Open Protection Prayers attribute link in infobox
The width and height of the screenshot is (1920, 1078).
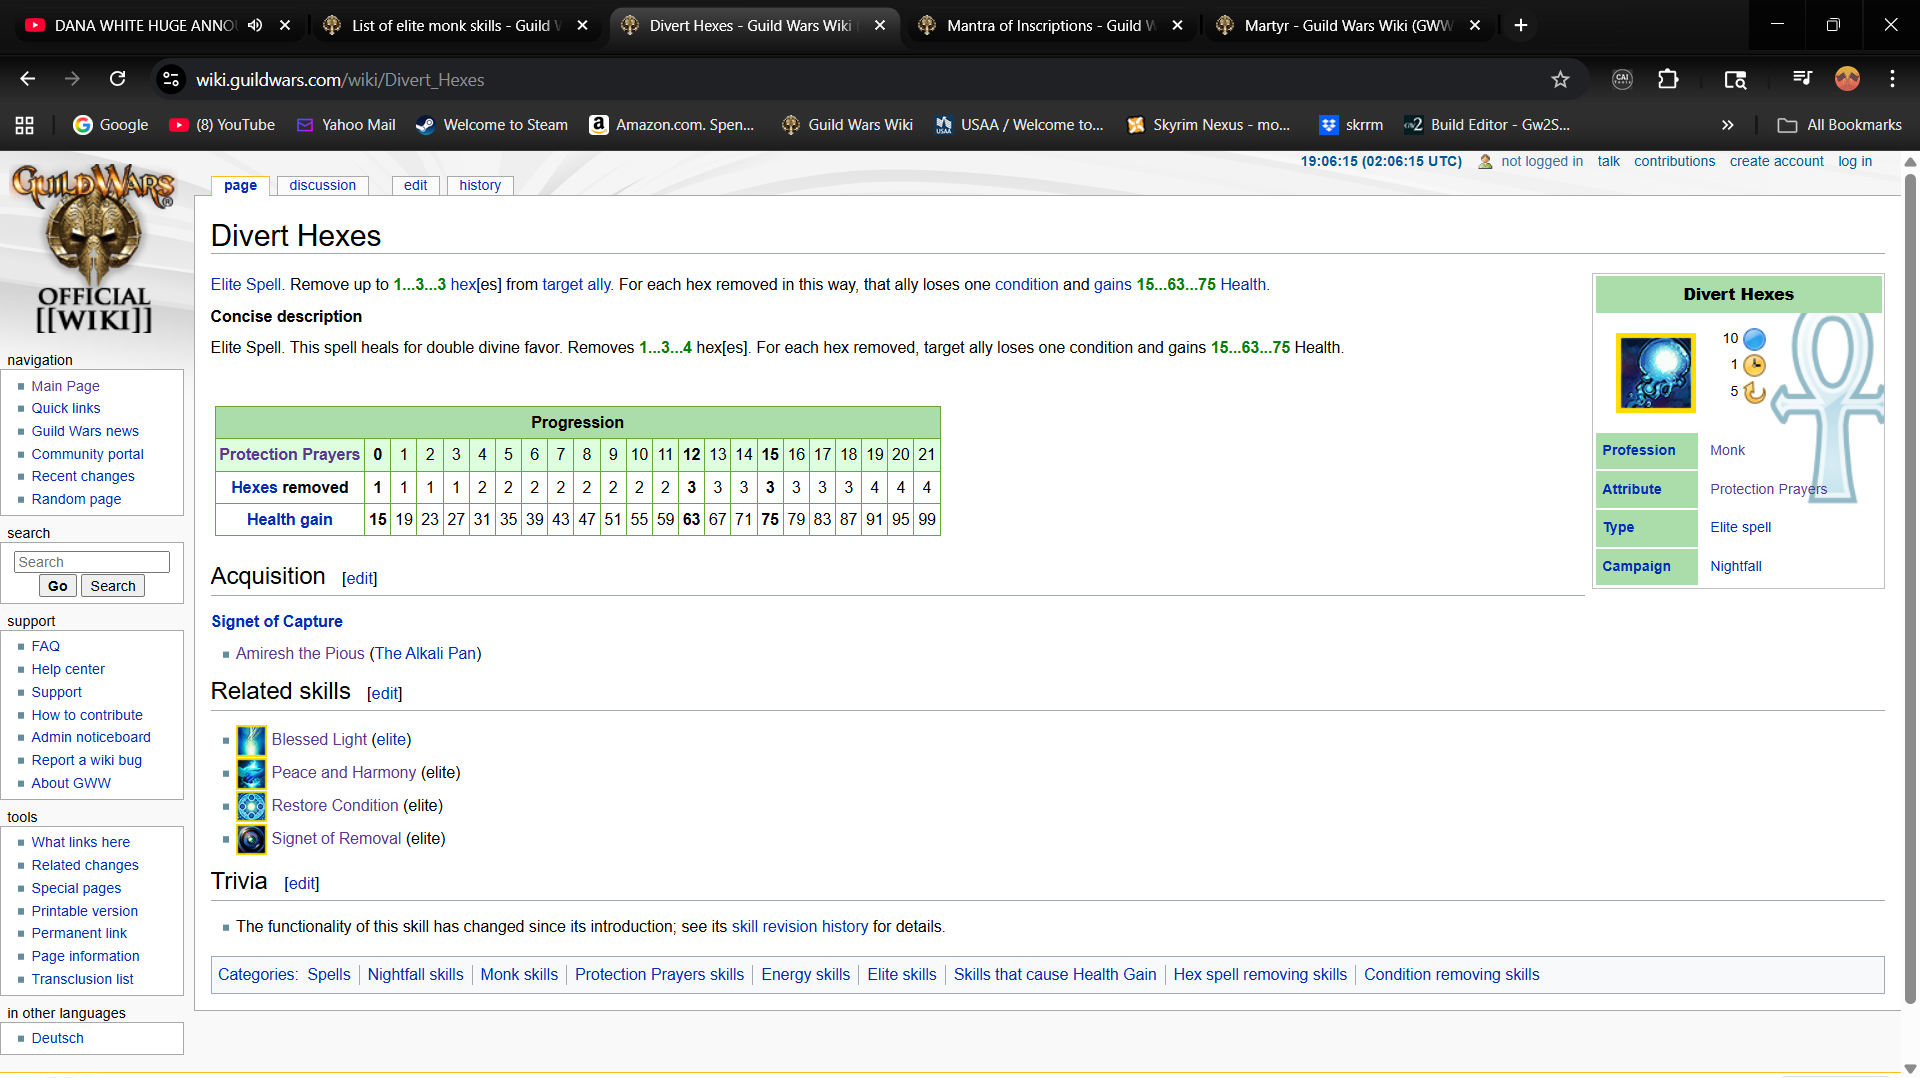(x=1768, y=489)
